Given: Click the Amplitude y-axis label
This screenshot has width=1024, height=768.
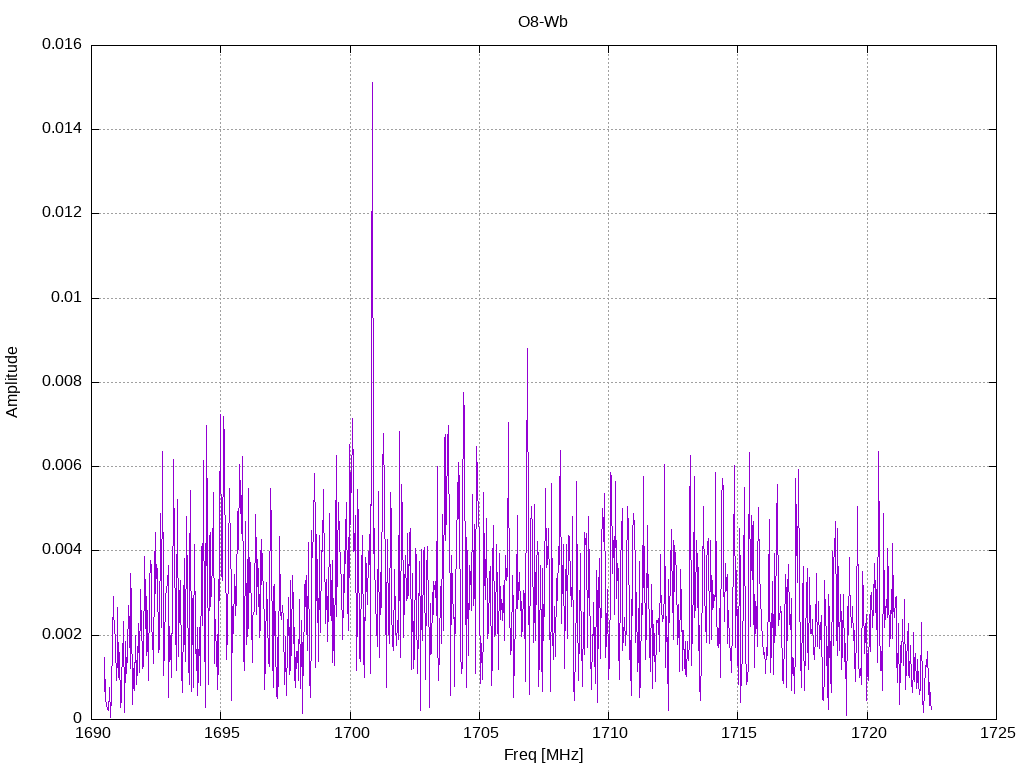Looking at the screenshot, I should (12, 382).
